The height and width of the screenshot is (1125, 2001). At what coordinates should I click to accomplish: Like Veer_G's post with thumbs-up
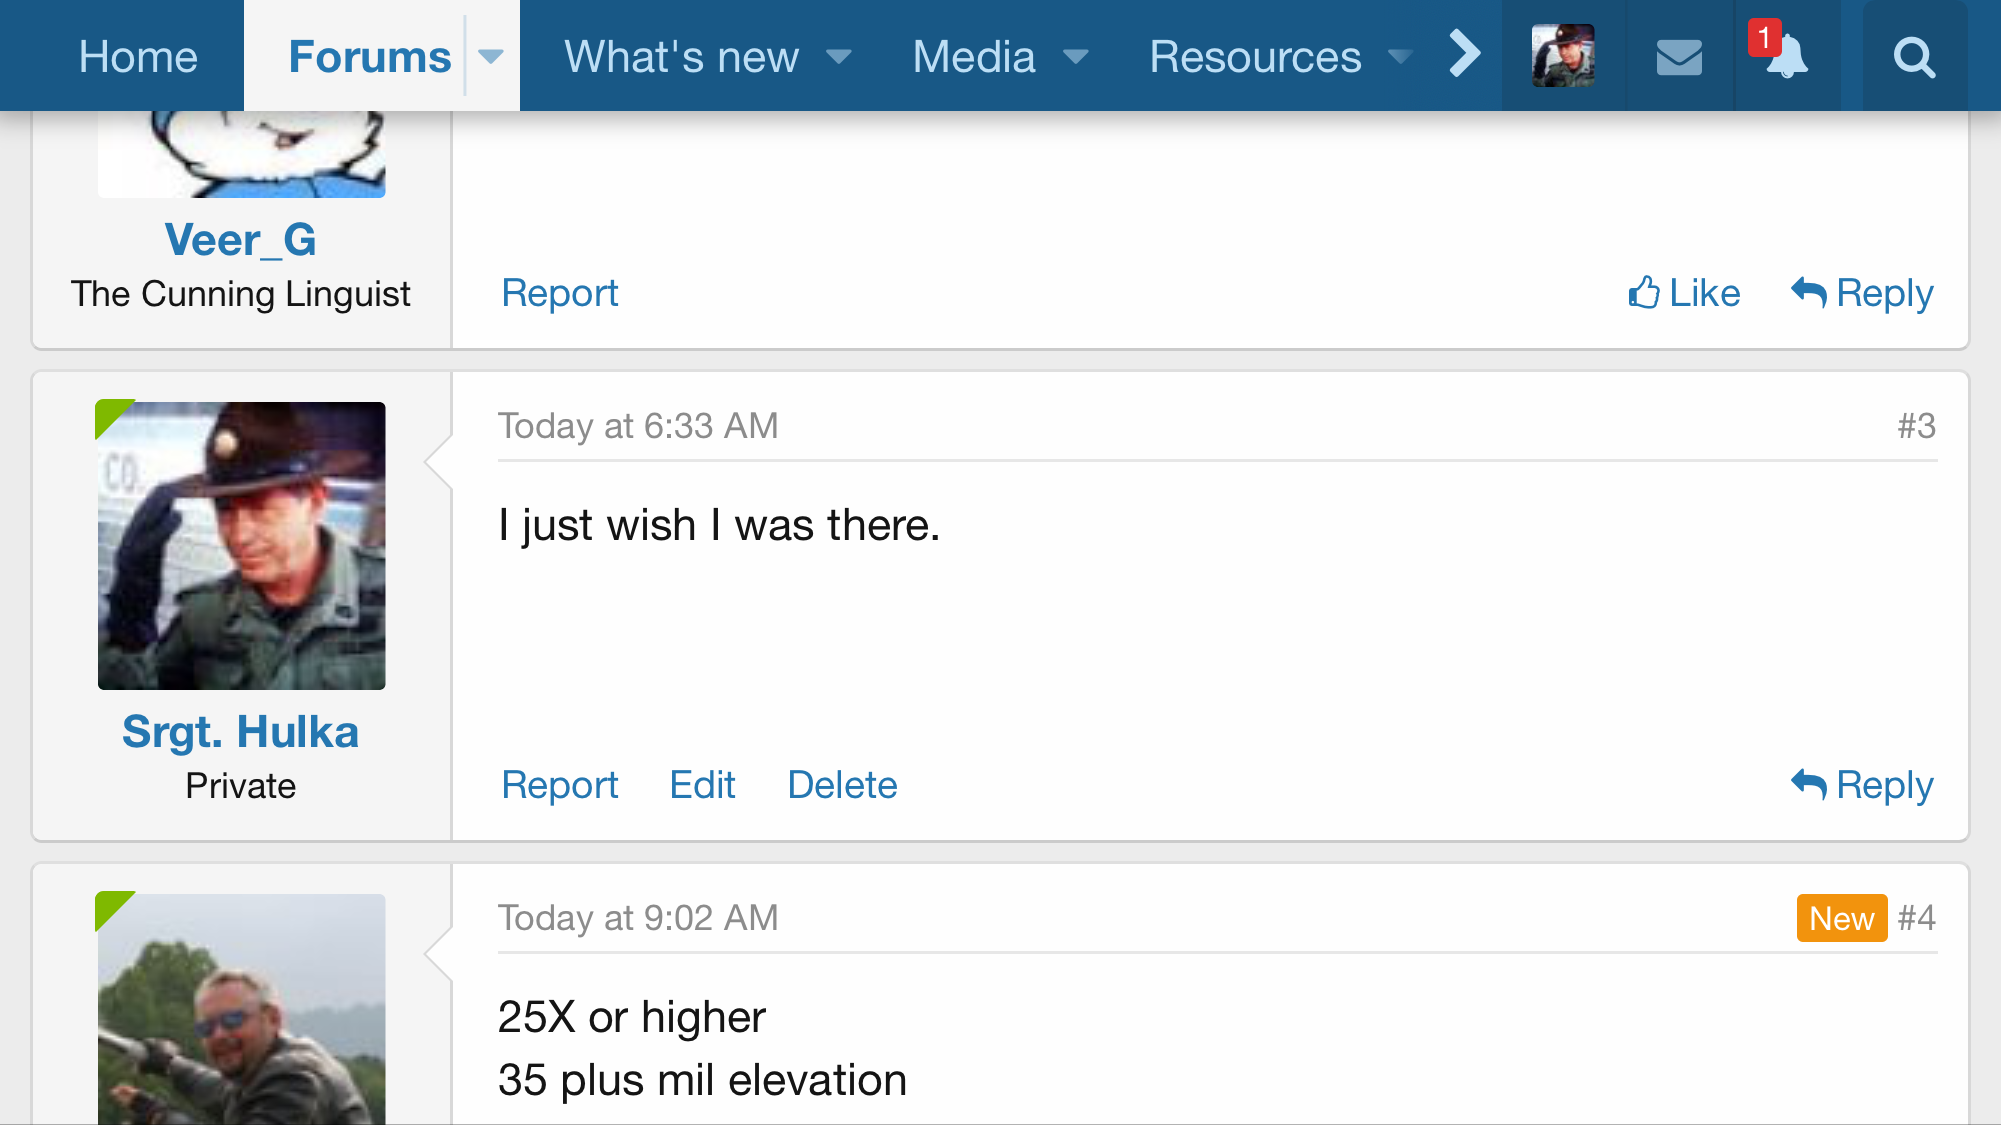coord(1684,293)
